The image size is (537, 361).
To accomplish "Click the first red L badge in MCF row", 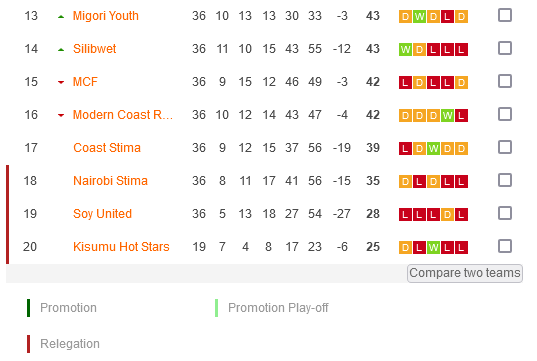I will [x=405, y=82].
